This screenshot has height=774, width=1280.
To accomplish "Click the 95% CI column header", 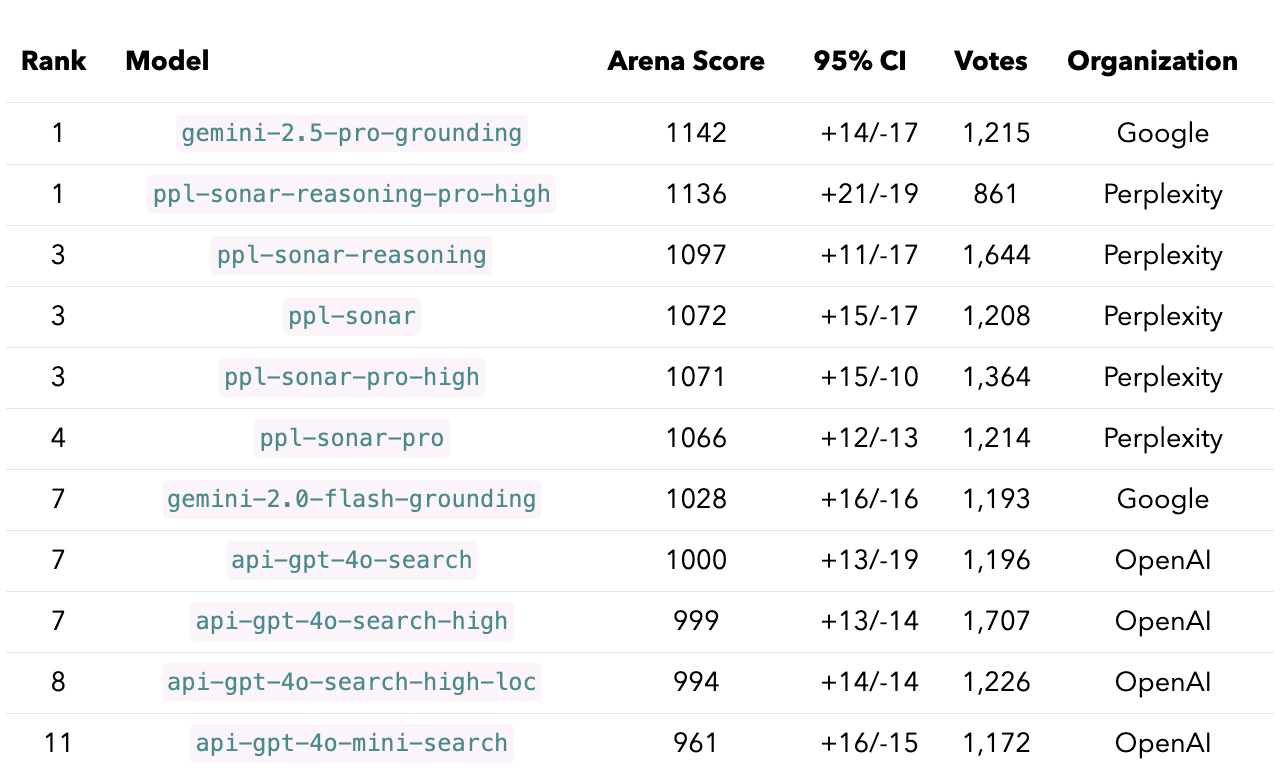I will tap(860, 61).
